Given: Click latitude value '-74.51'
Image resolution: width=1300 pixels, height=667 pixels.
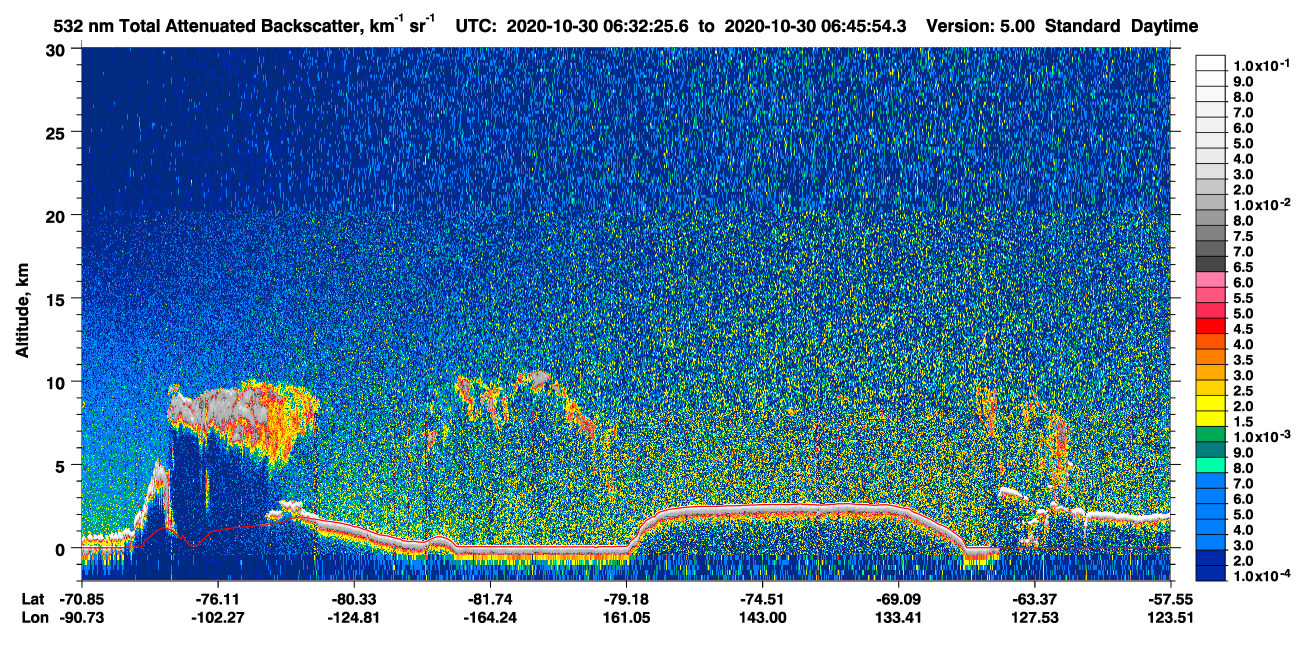Looking at the screenshot, I should [x=762, y=599].
